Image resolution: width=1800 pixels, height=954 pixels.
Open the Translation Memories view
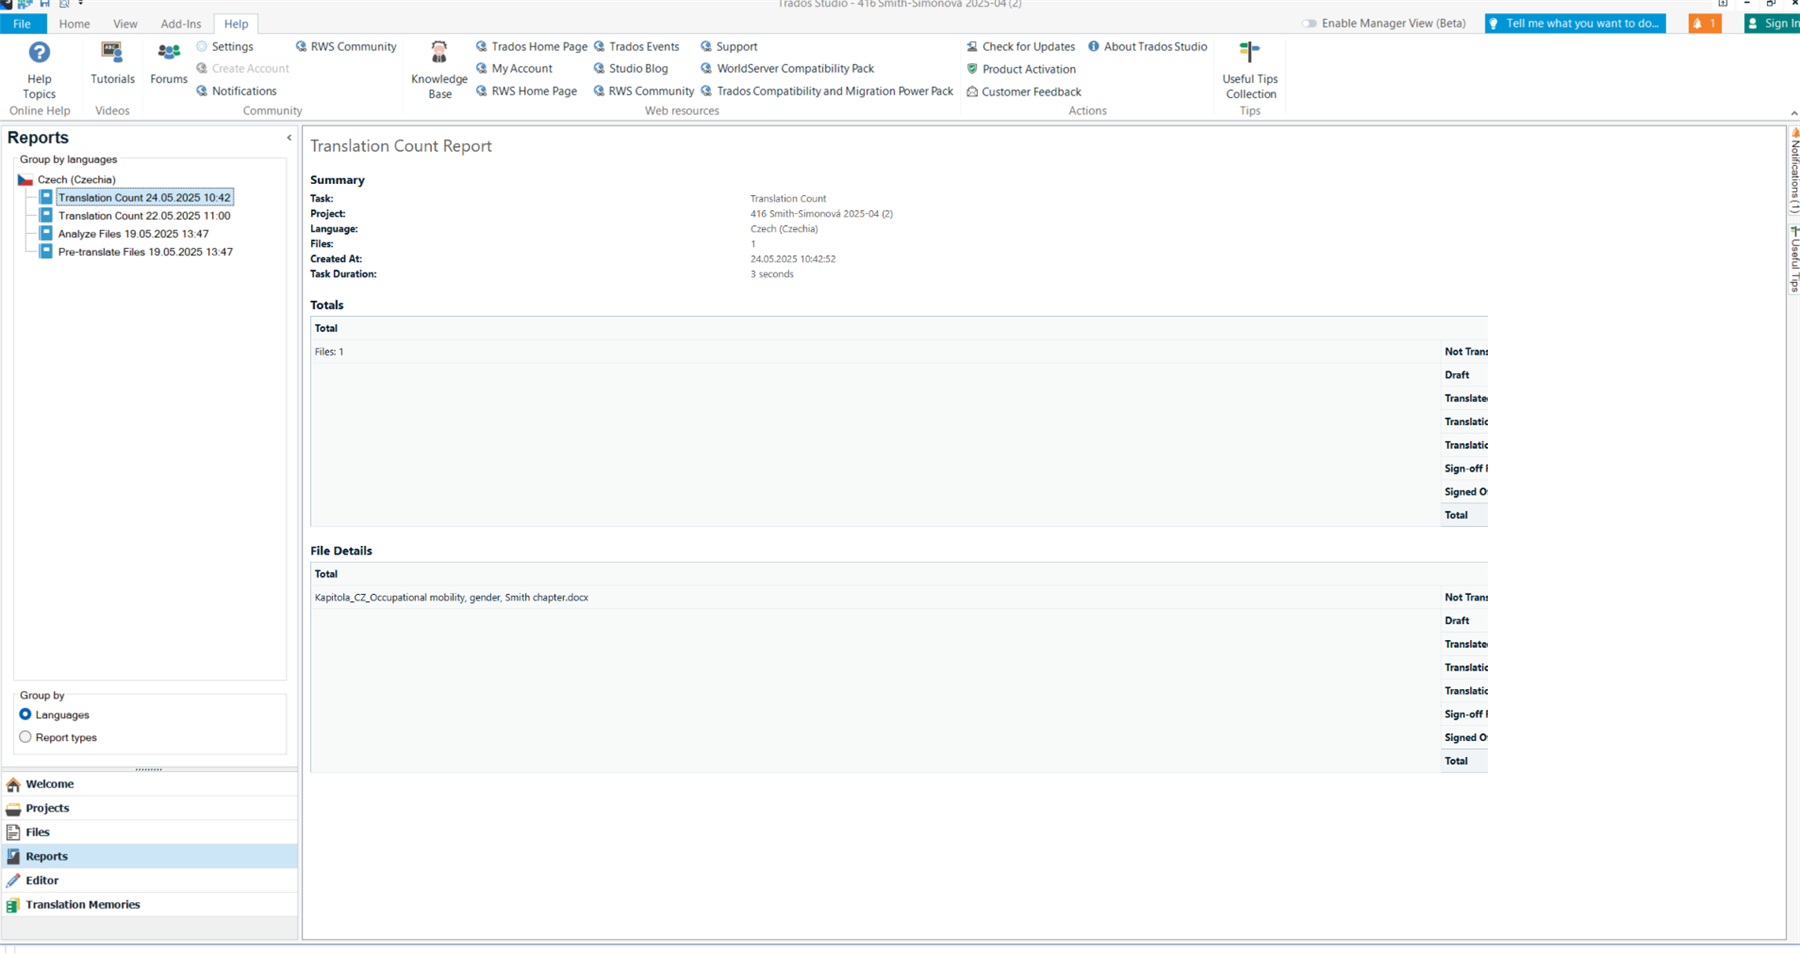pyautogui.click(x=83, y=904)
